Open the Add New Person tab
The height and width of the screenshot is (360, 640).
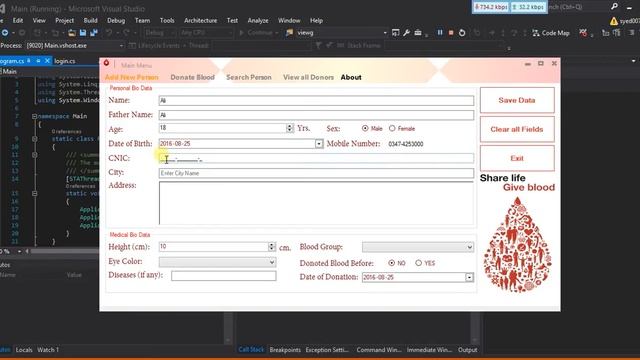131,77
